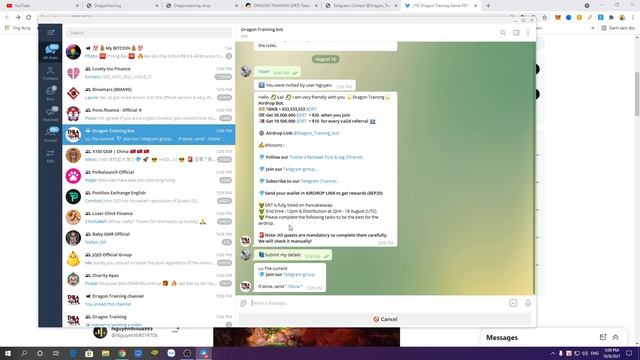Open the Telegram main menu icon
The width and height of the screenshot is (640, 360).
coord(50,32)
